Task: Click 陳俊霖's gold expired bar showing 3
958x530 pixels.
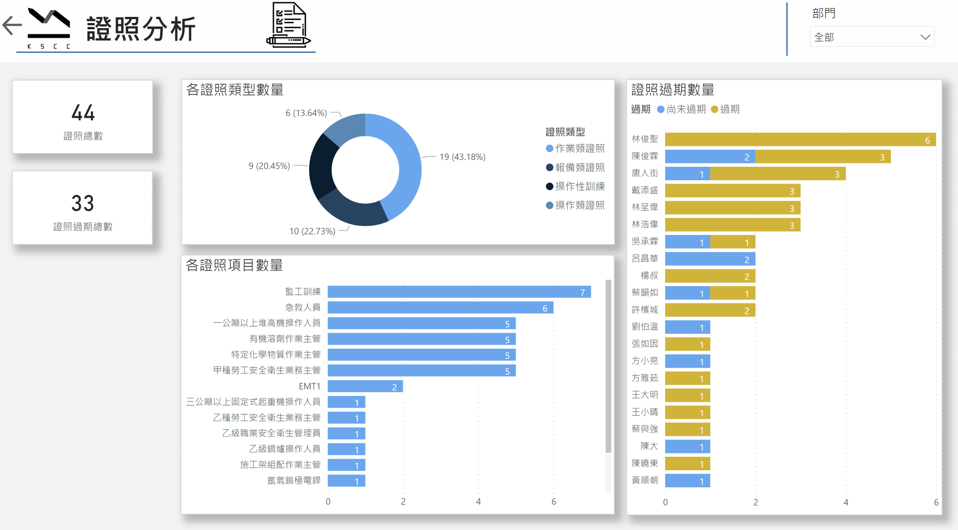Action: pyautogui.click(x=823, y=157)
